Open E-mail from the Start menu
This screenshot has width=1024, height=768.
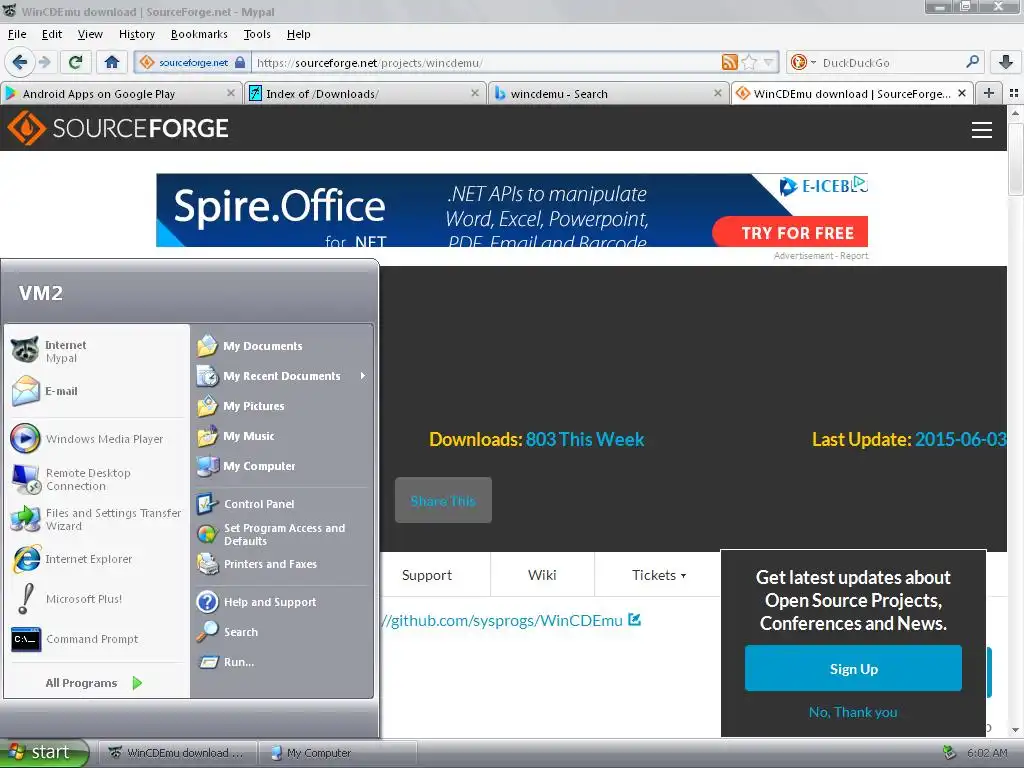(x=97, y=391)
